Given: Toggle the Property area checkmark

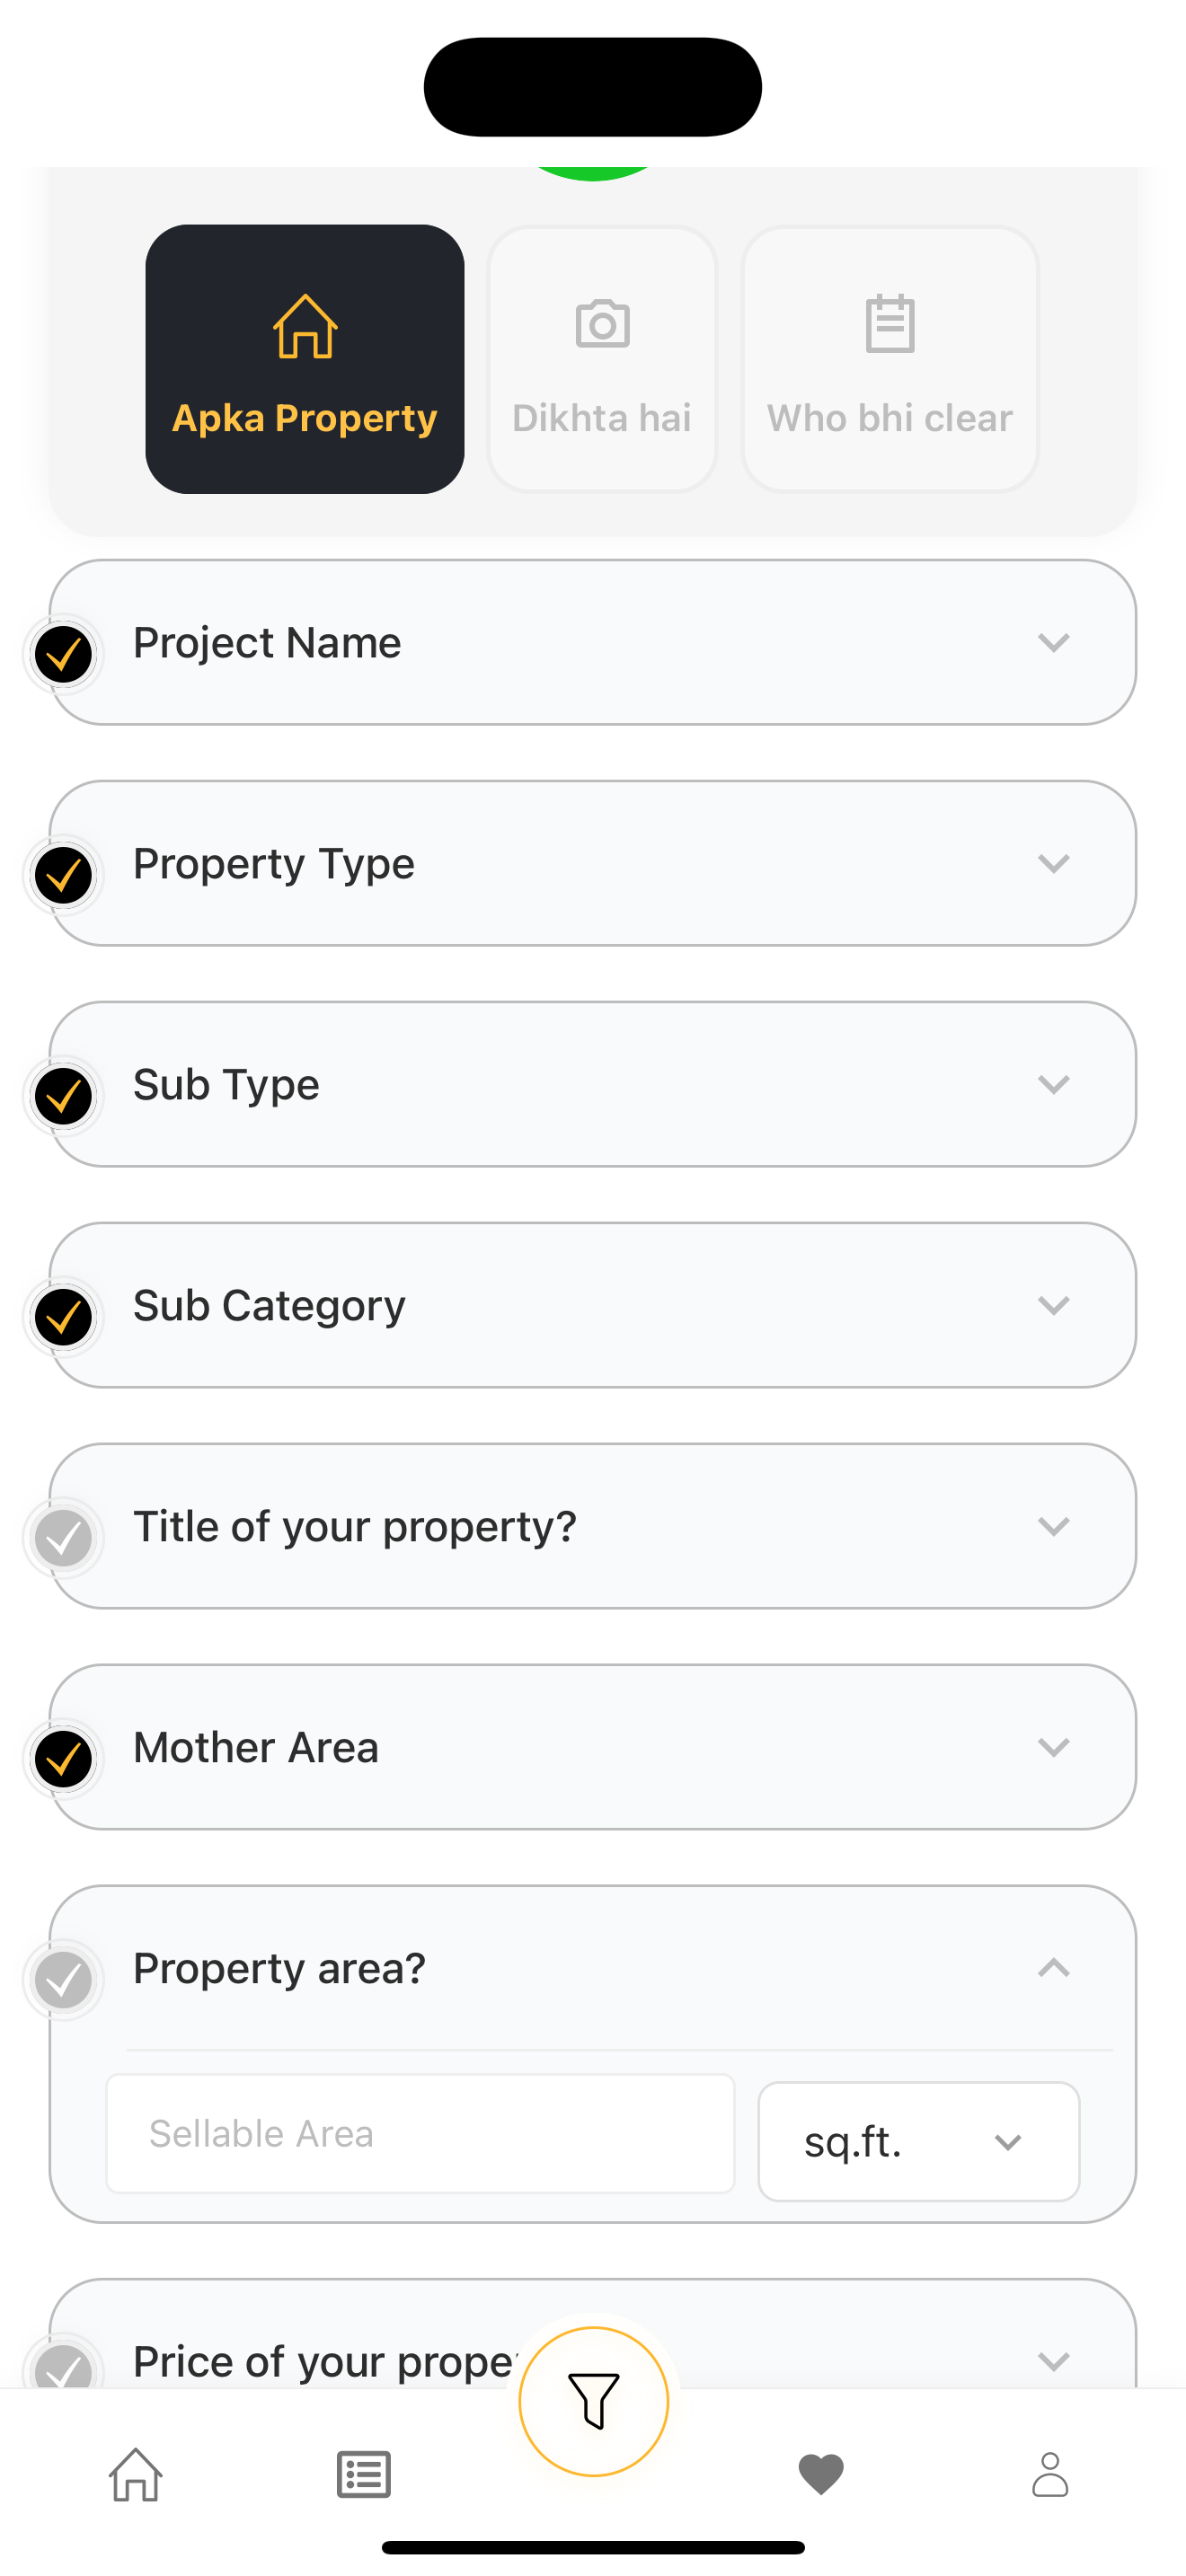Looking at the screenshot, I should click(64, 1980).
